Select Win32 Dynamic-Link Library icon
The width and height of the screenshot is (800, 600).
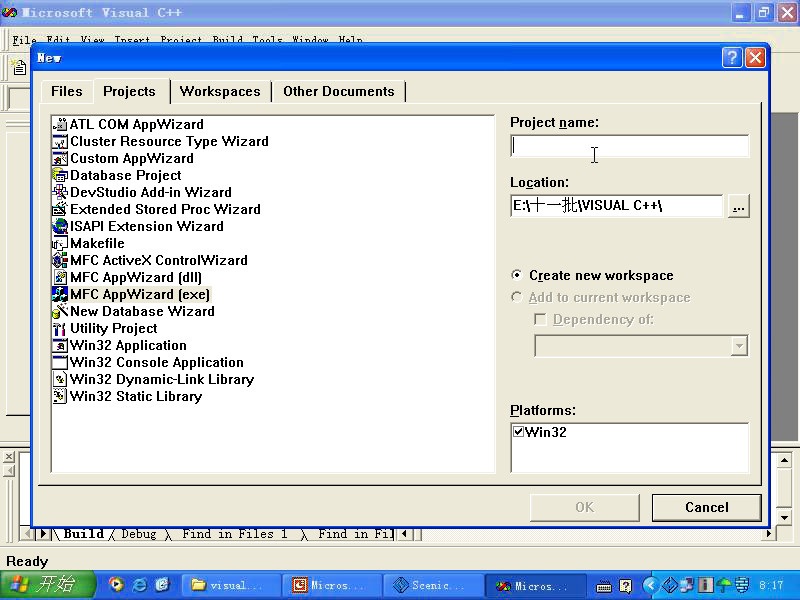(60, 379)
